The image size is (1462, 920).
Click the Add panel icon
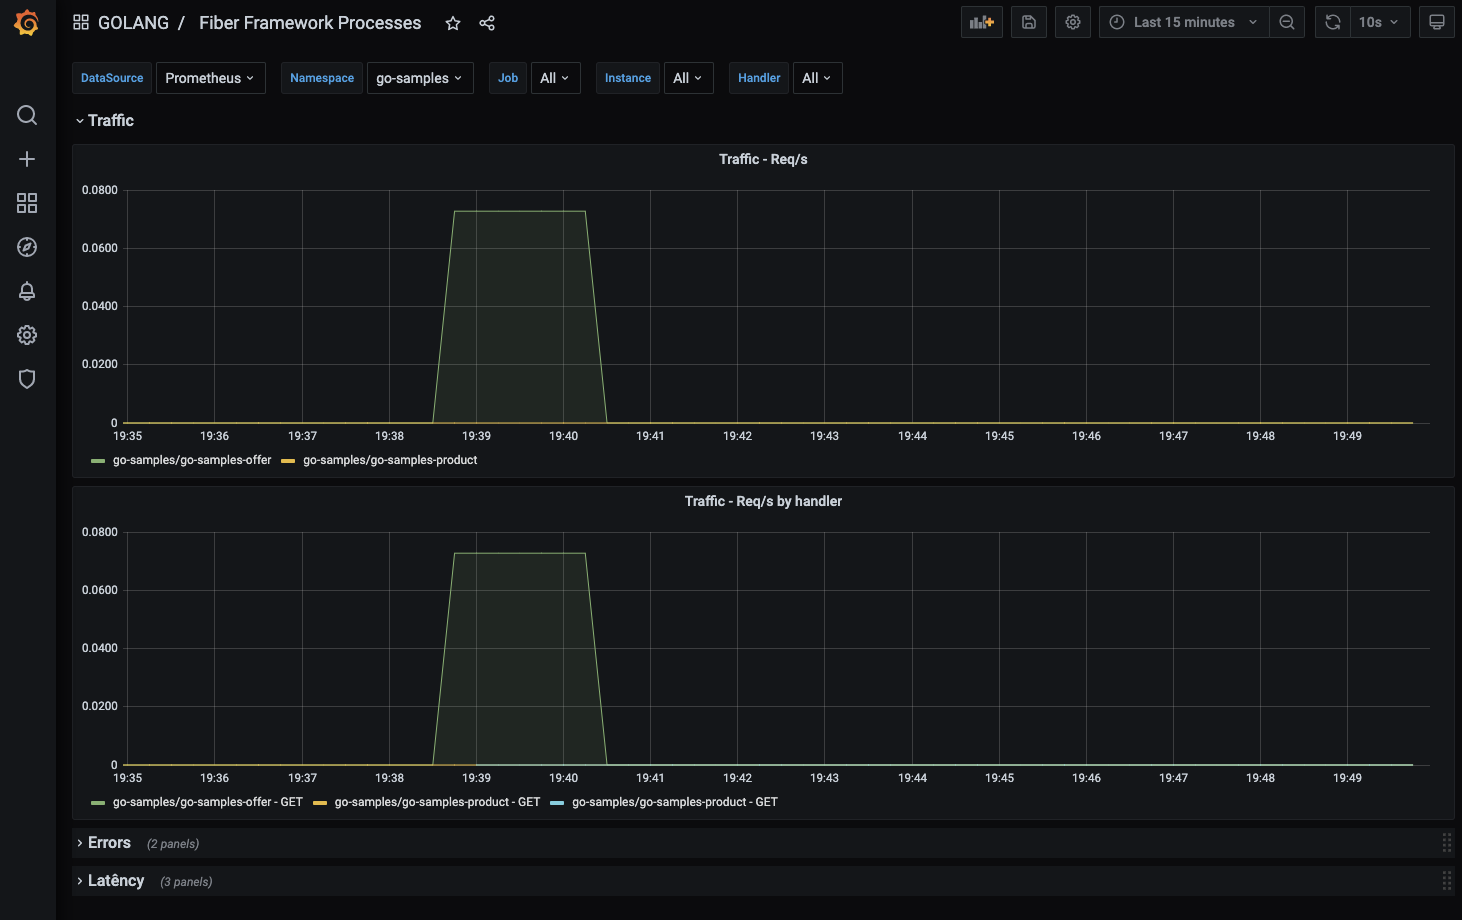982,22
